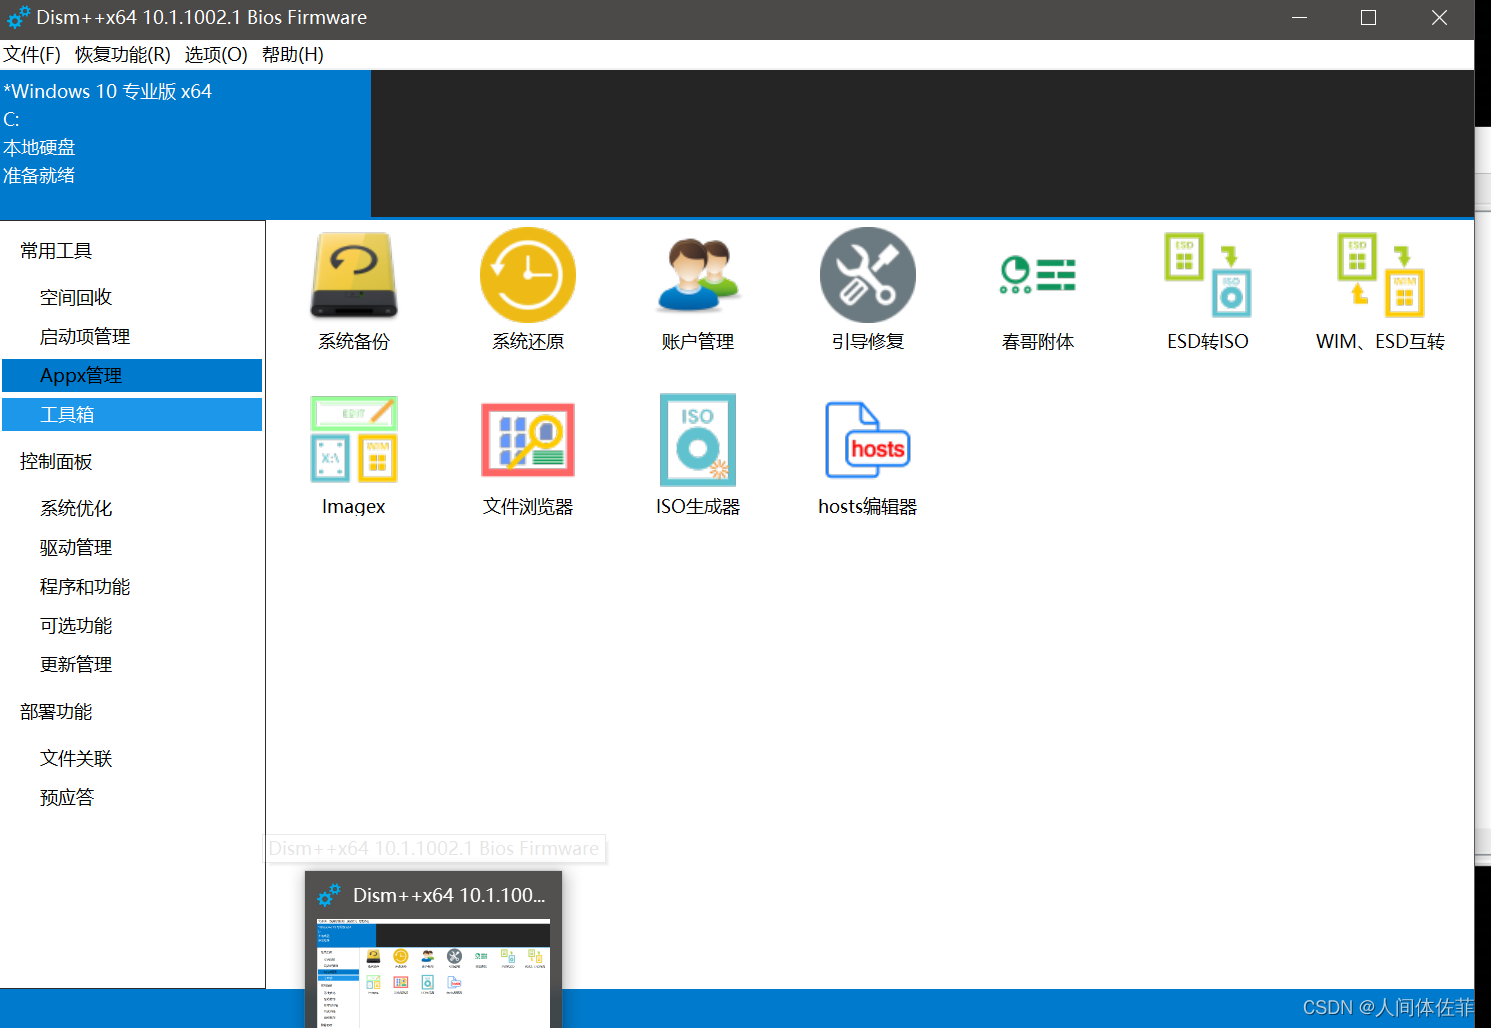Screen dimensions: 1491x1028
Task: Click the Dism++ taskbar preview thumbnail
Action: click(433, 972)
